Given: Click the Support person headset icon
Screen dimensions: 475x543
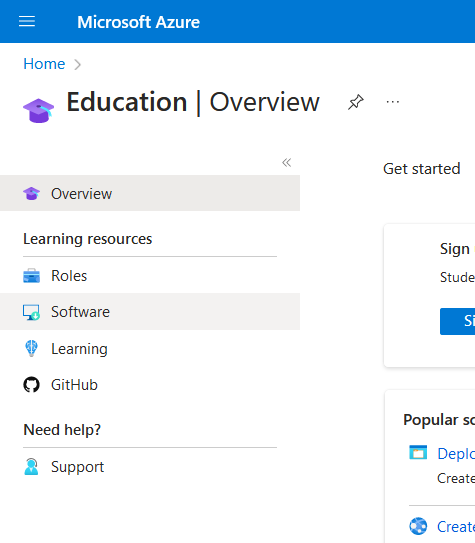Looking at the screenshot, I should click(x=32, y=467).
